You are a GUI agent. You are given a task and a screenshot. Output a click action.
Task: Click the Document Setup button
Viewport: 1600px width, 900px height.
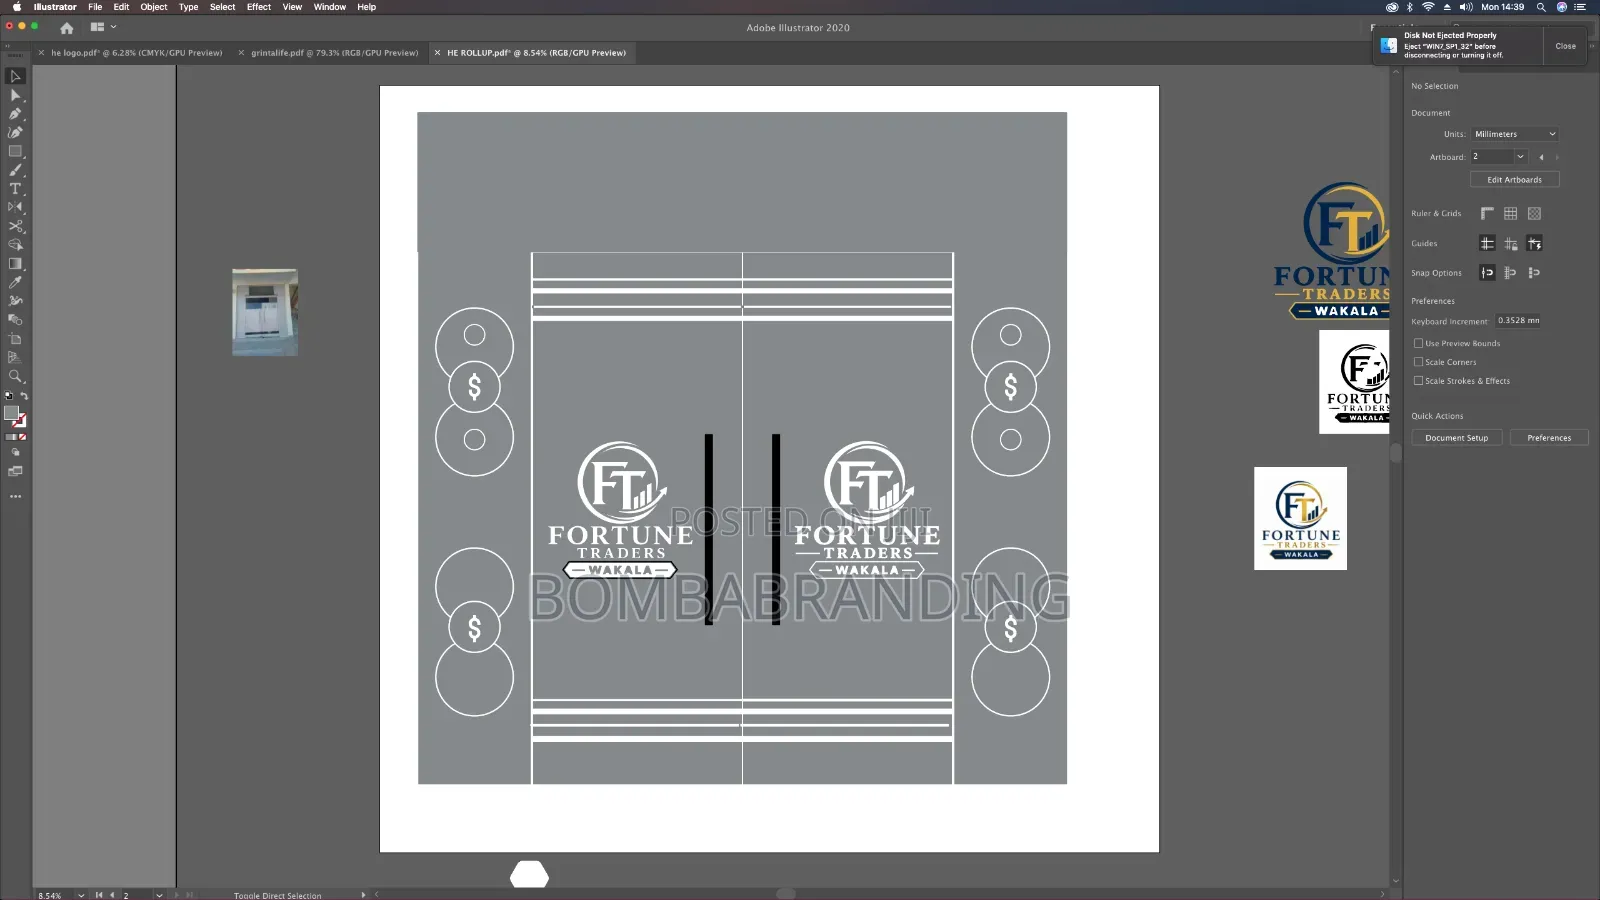pos(1456,438)
